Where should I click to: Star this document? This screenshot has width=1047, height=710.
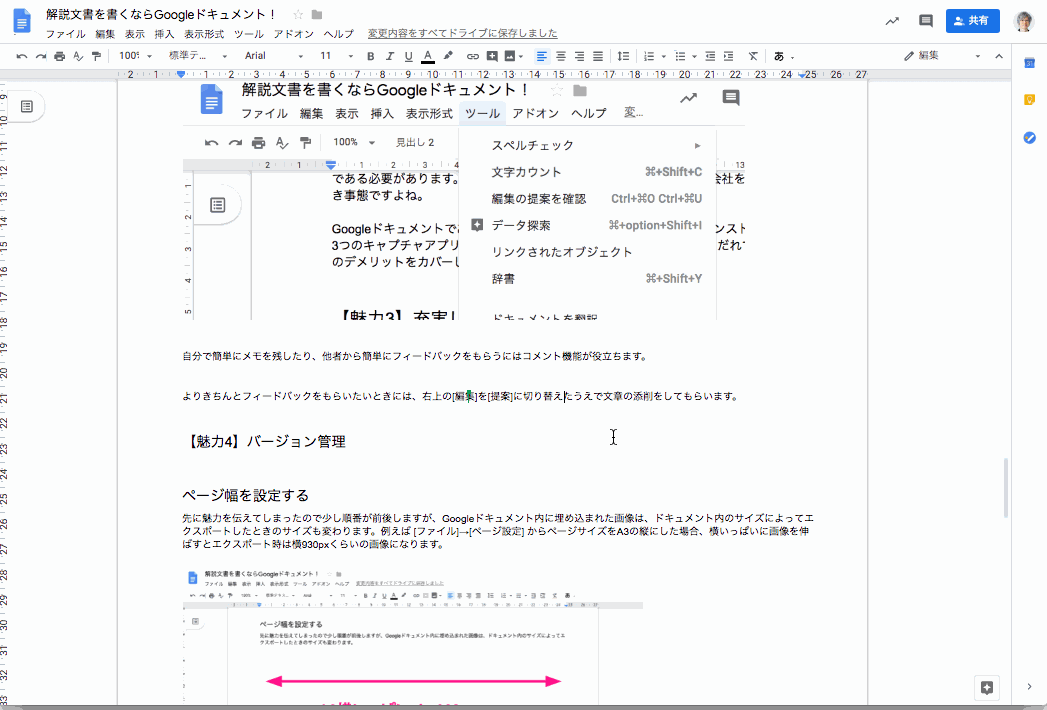(298, 15)
